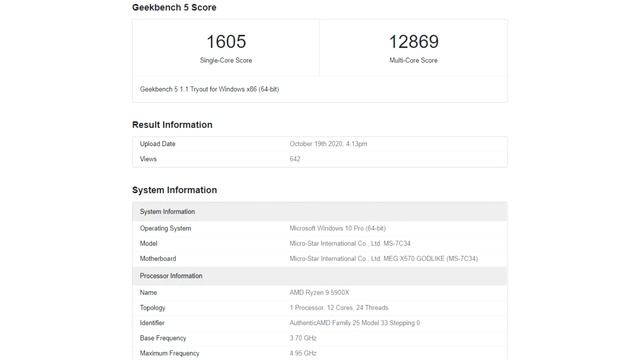This screenshot has height=360, width=640.
Task: Click the Views label
Action: pos(148,159)
